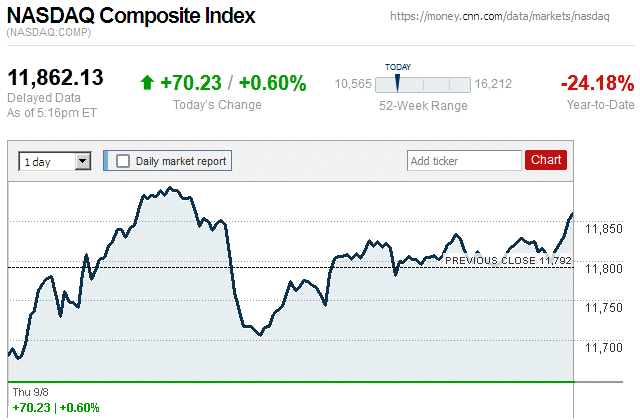Click the PREVIOUS CLOSE 11,792 label
Viewport: 640px width, 420px height.
(508, 260)
